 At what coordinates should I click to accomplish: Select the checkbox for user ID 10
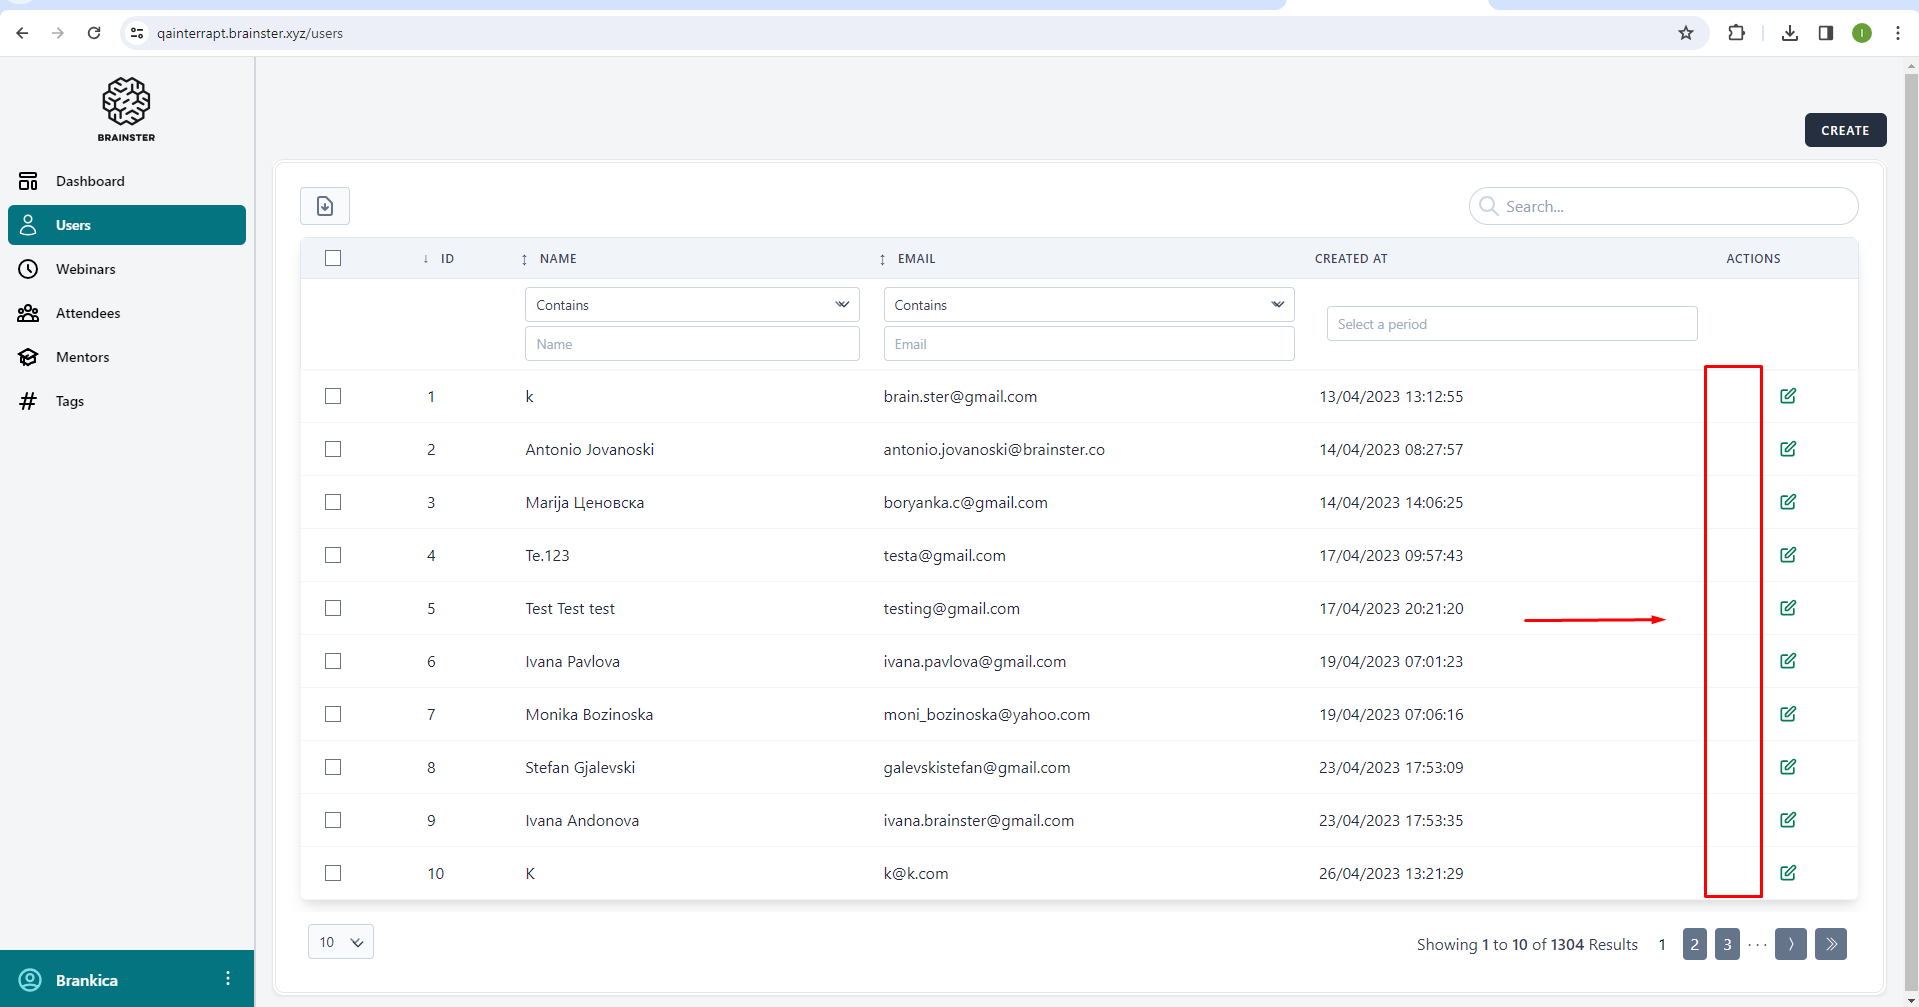[x=333, y=873]
